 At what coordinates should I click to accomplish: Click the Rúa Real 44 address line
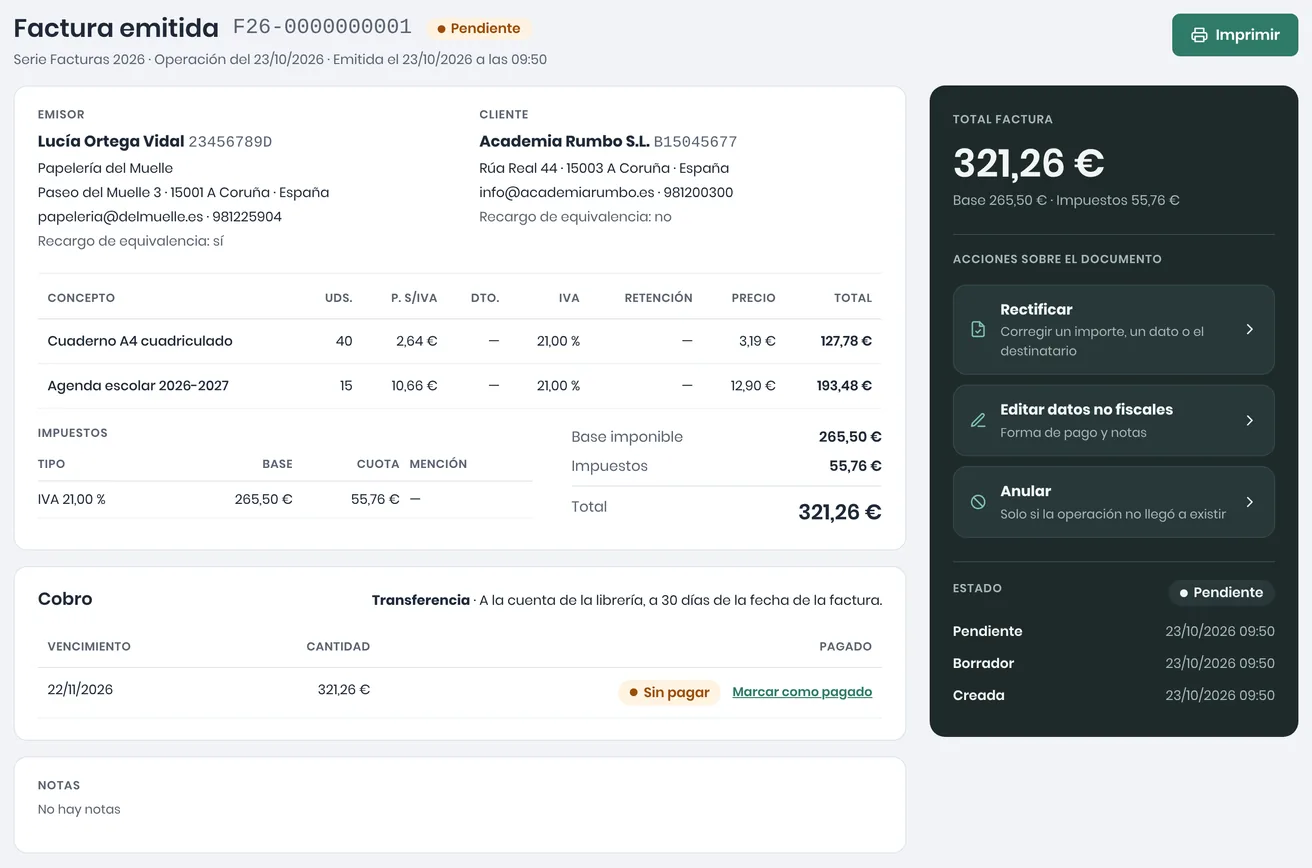[604, 168]
